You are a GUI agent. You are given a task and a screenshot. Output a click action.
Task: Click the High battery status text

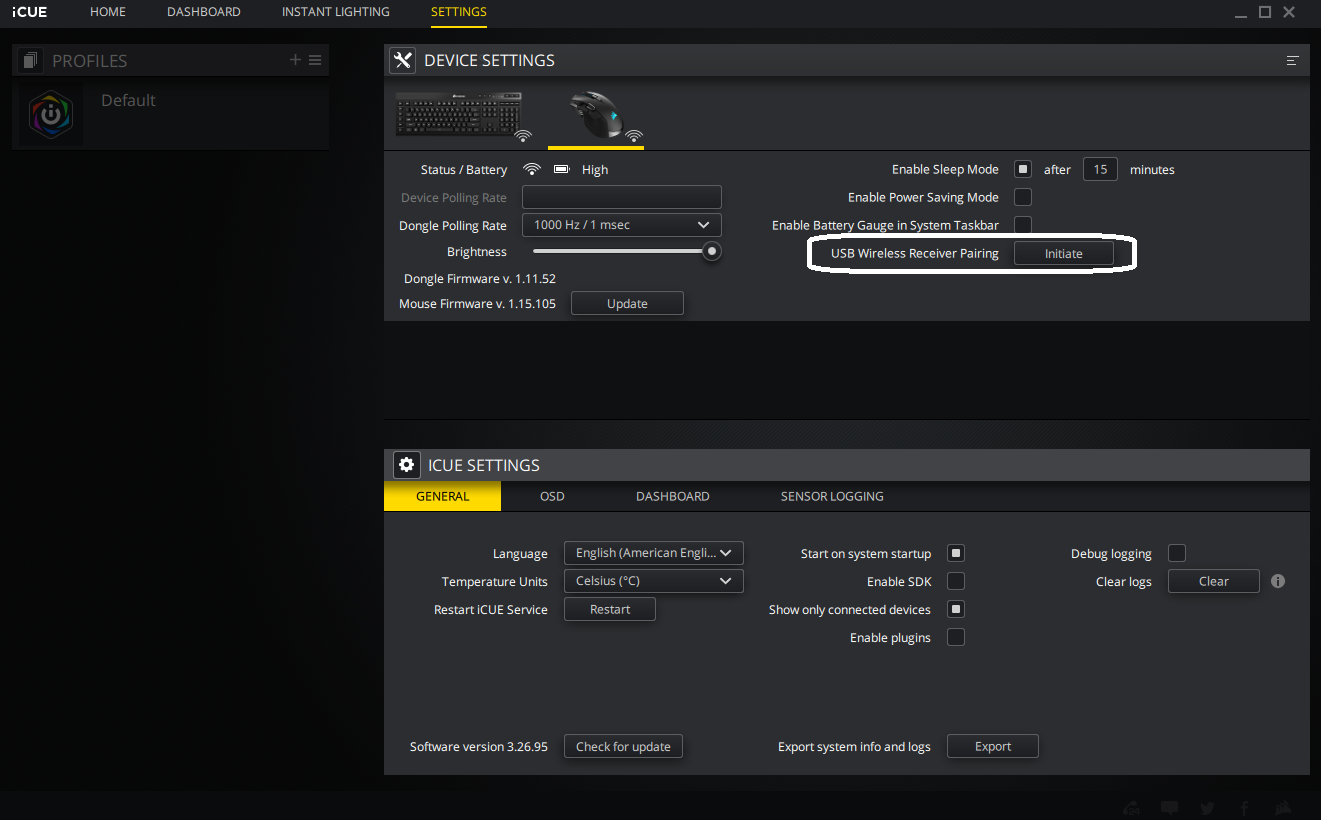click(595, 170)
